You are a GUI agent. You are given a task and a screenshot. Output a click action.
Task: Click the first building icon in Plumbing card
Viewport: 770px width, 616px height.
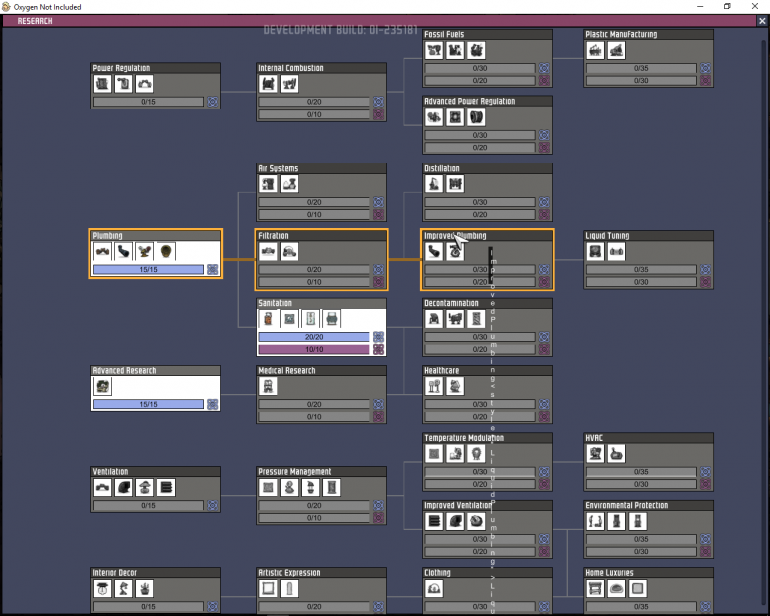(x=103, y=252)
